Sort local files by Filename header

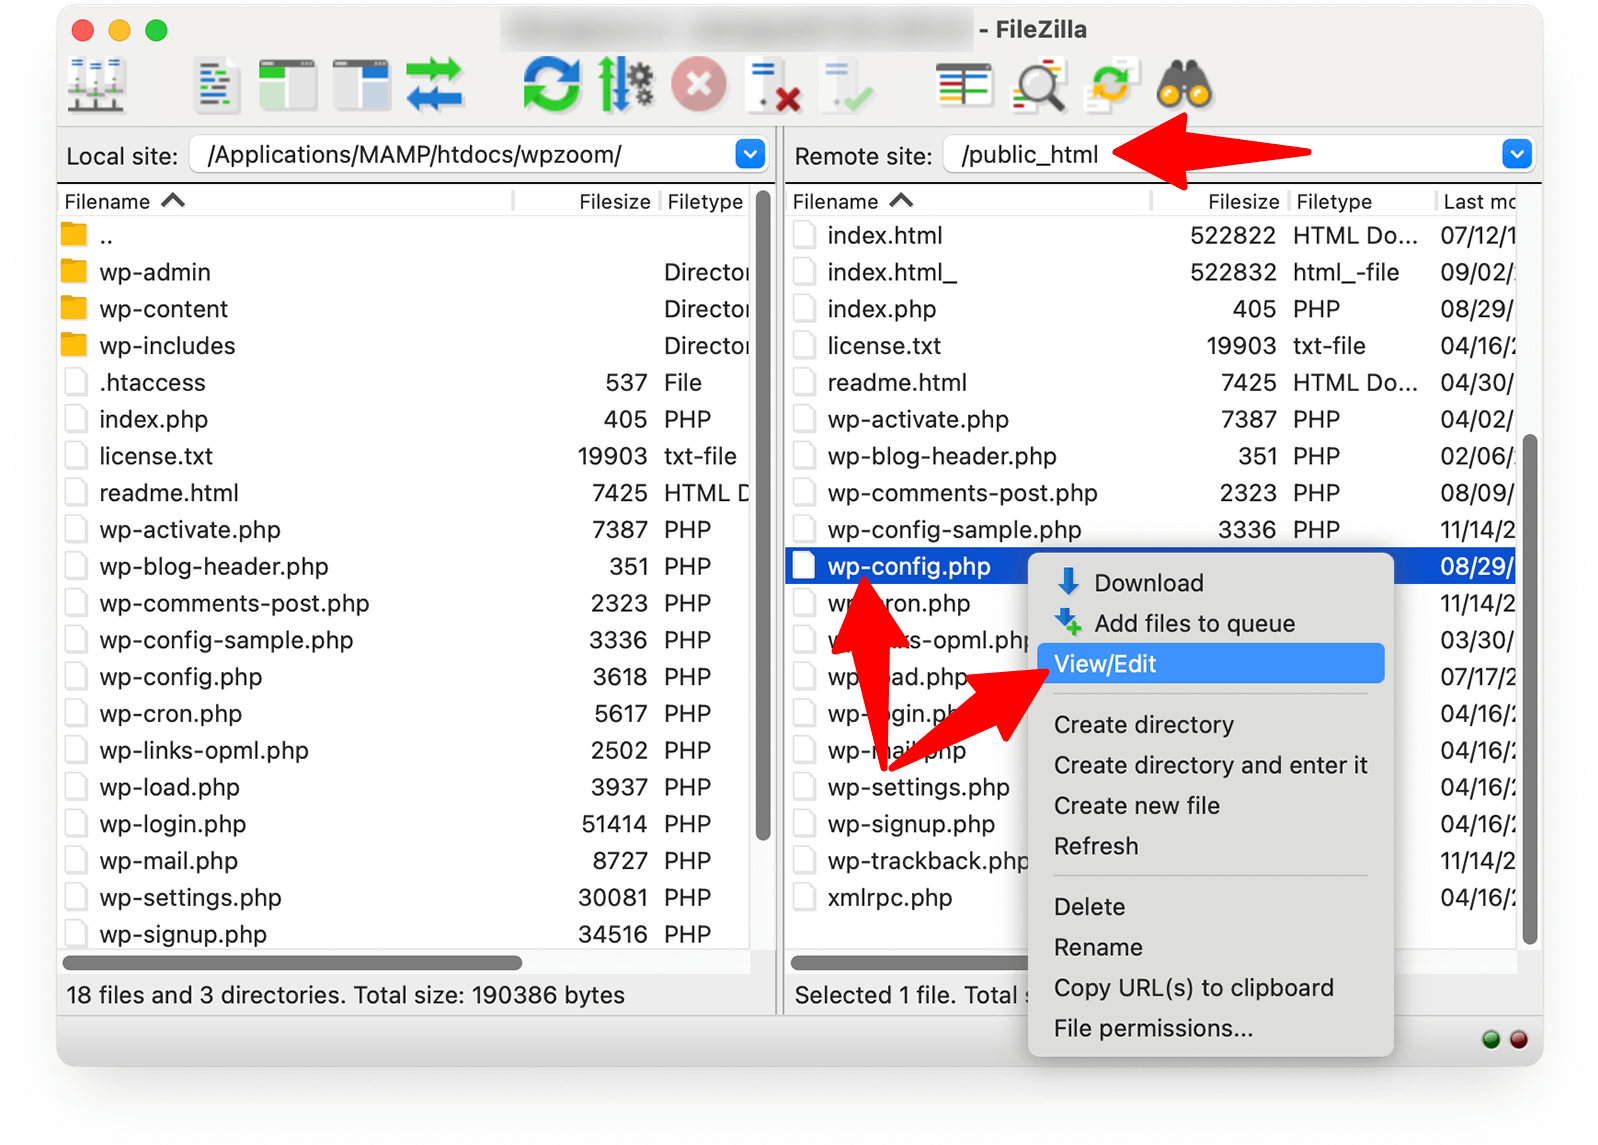pyautogui.click(x=287, y=201)
